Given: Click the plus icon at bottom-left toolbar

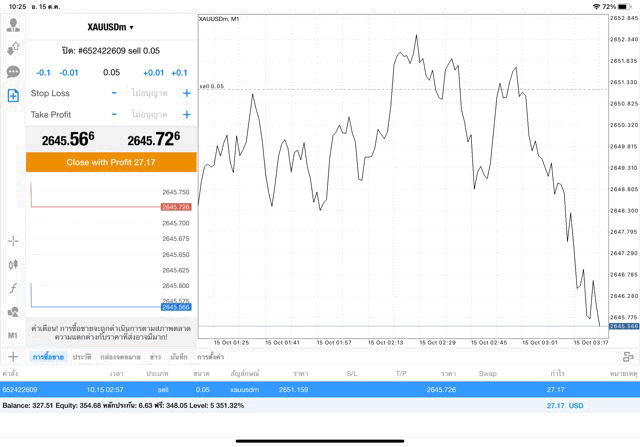Looking at the screenshot, I should 13,357.
